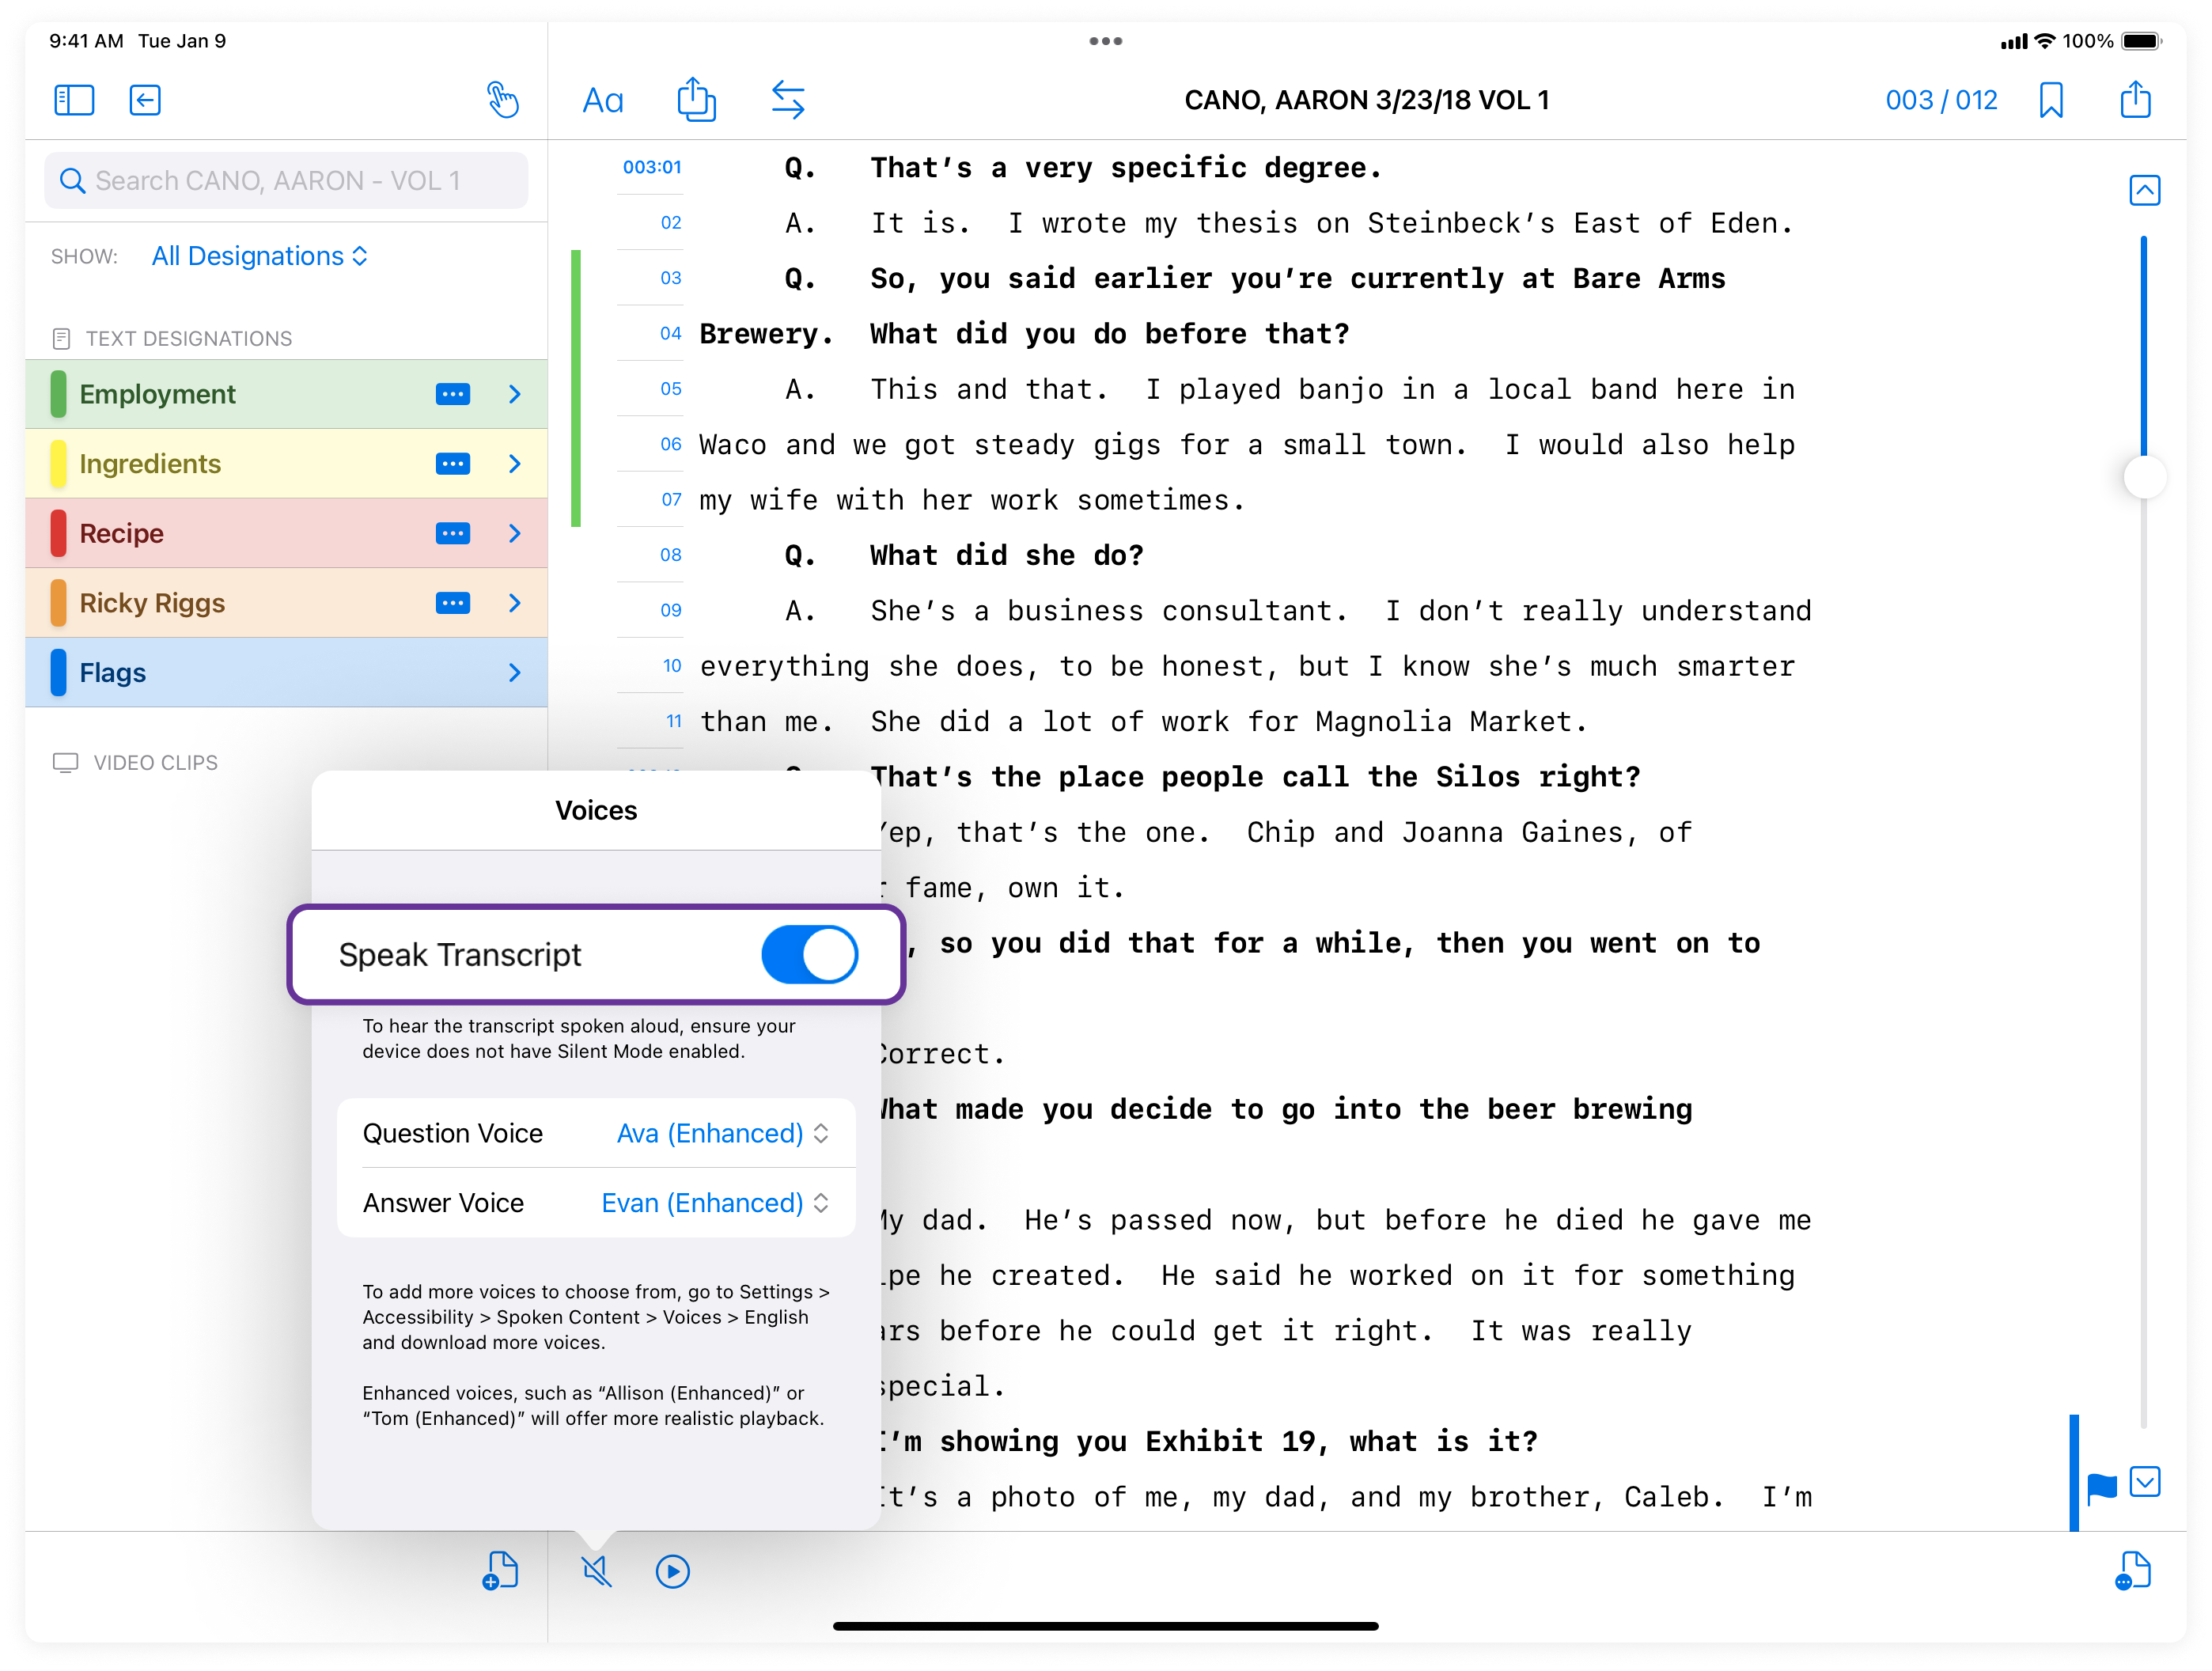Open the Ingredients more options button
Viewport: 2212px width, 1671px height.
coord(453,464)
